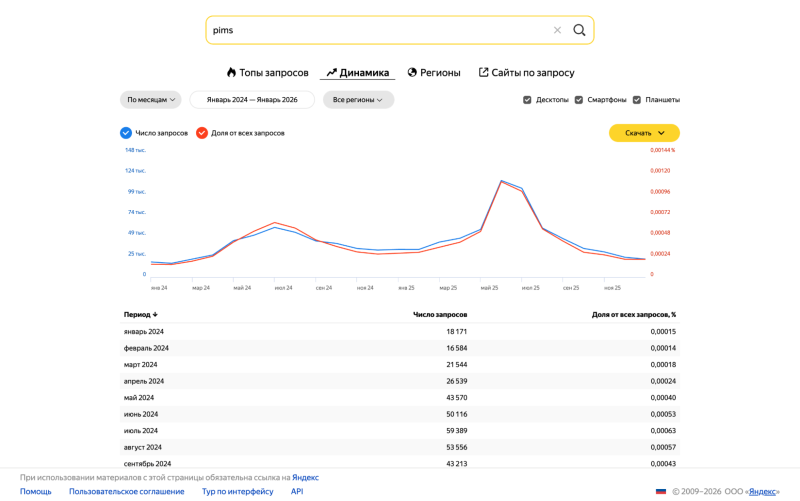Toggle the Доля от всех запросов series checkmark
Viewport: 800px width, 501px height.
pos(202,133)
